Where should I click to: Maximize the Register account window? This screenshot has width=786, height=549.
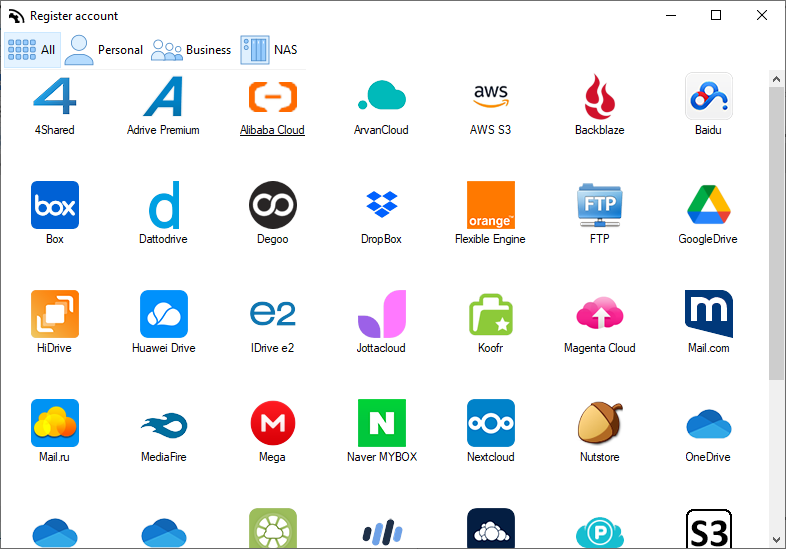716,16
